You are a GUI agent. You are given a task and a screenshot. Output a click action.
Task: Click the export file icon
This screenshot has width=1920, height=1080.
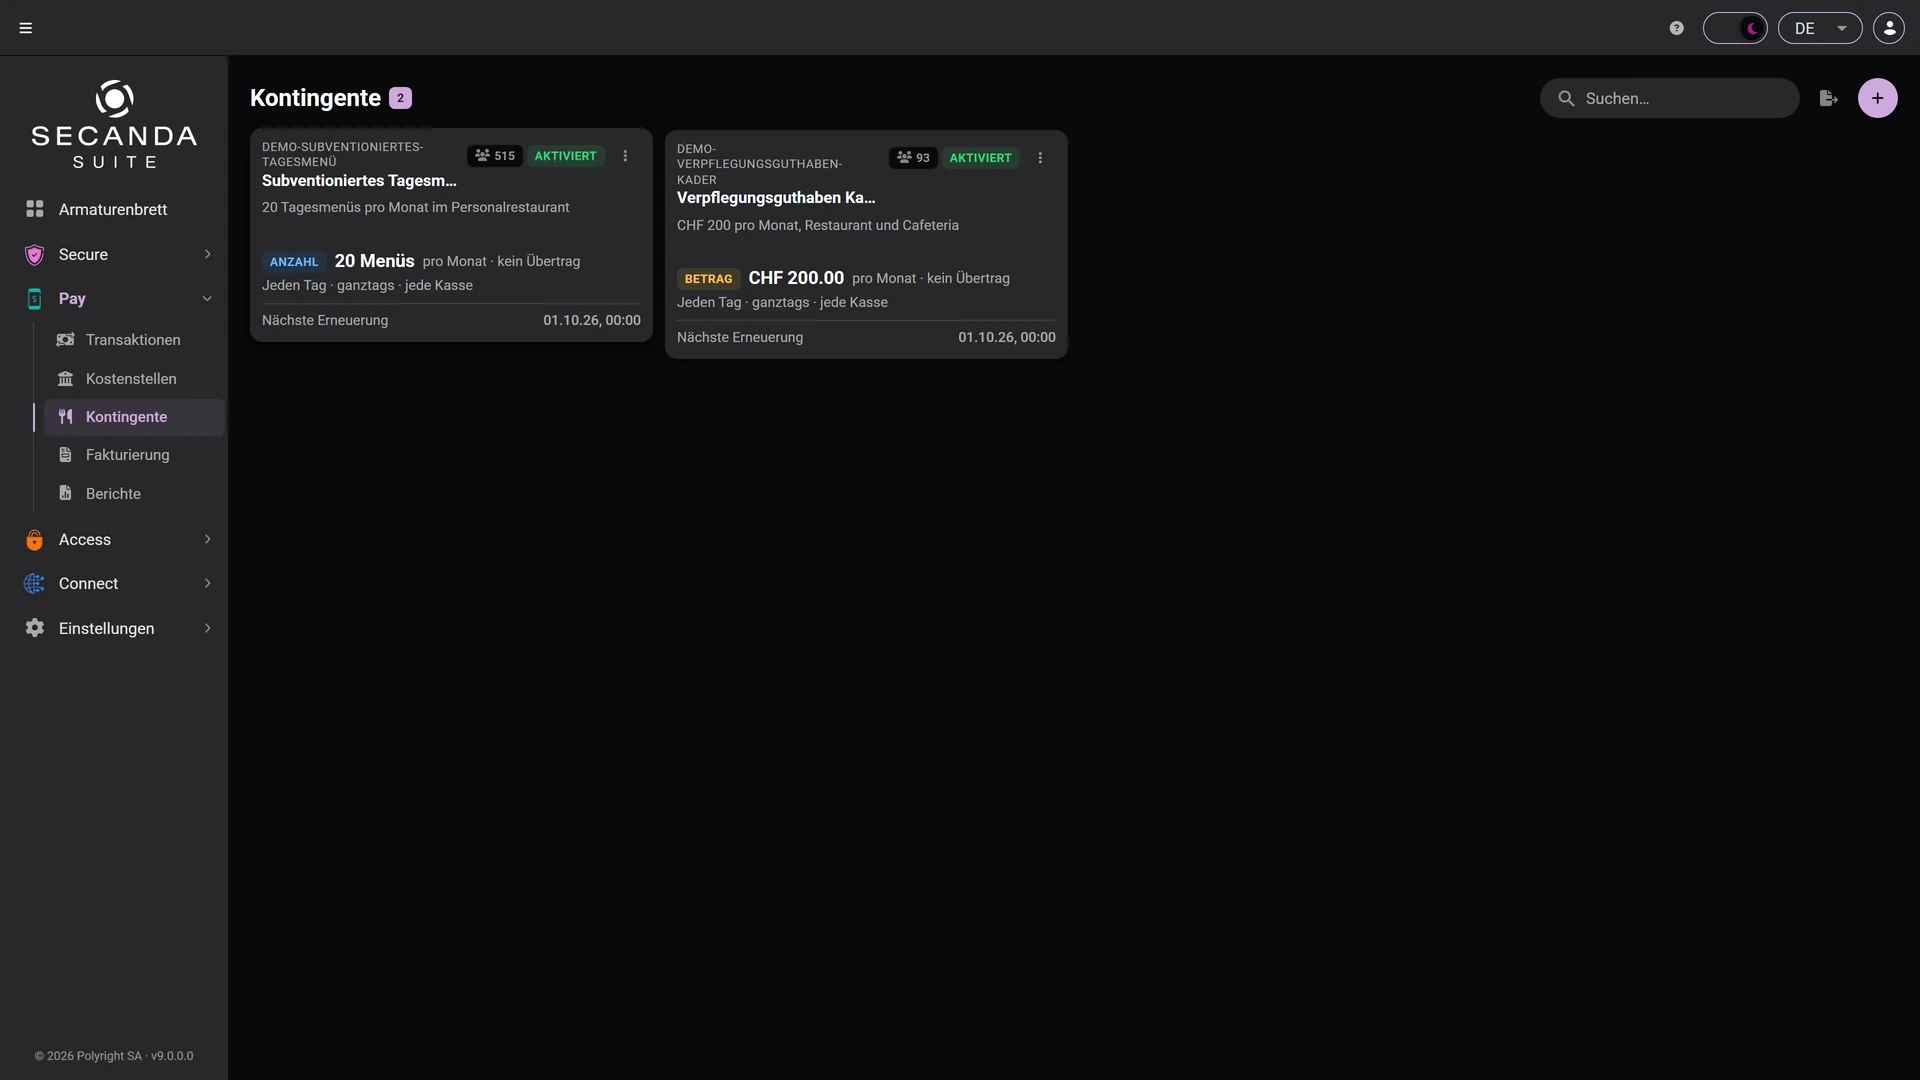click(x=1828, y=98)
